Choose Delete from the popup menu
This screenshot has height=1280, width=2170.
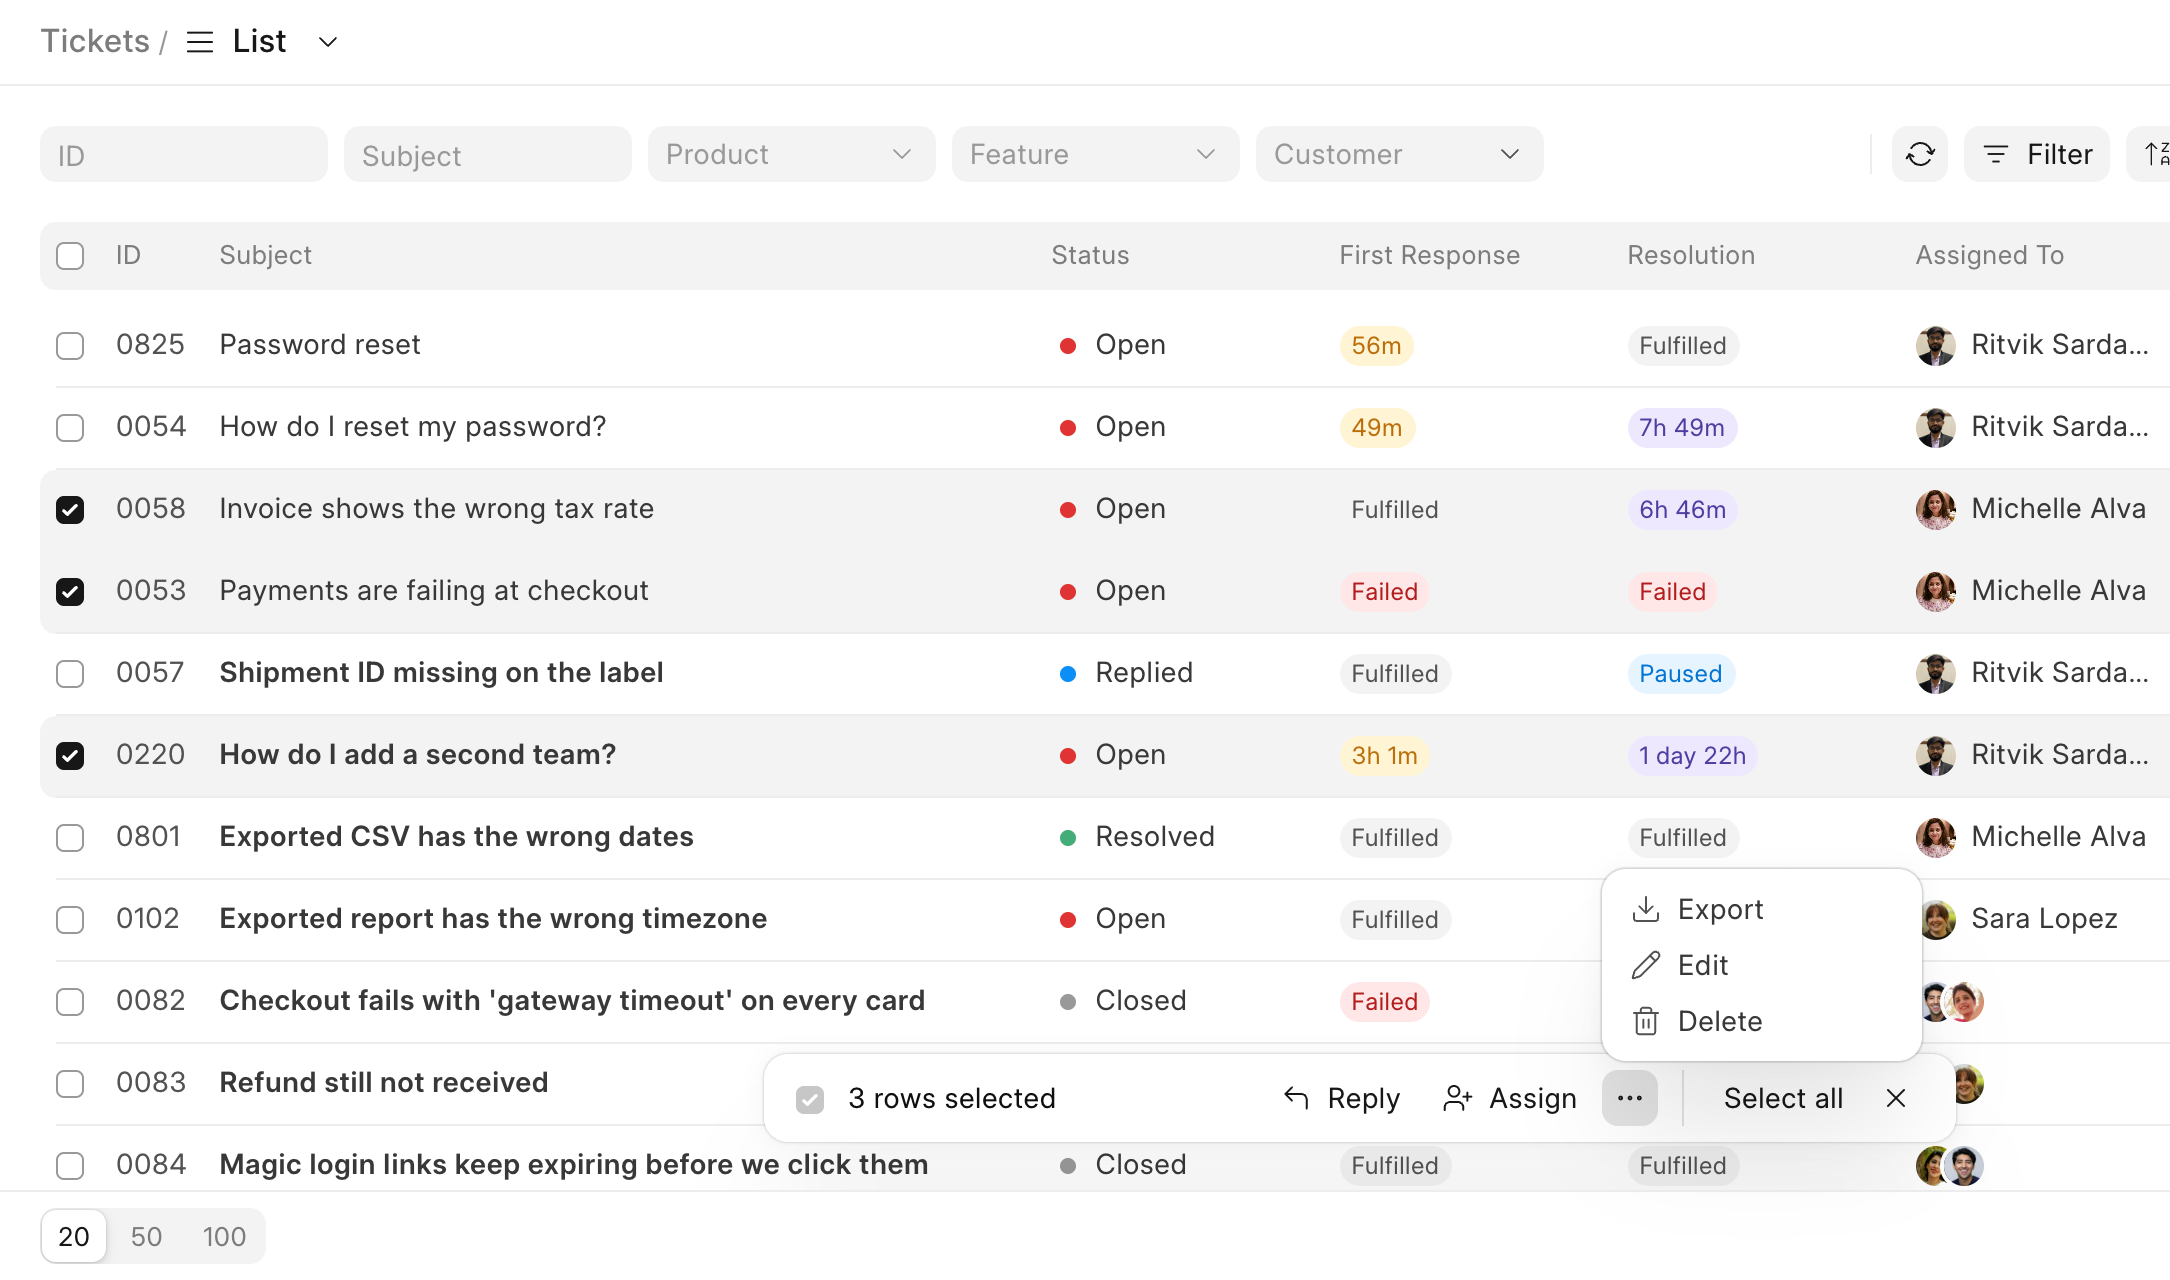click(x=1761, y=1021)
